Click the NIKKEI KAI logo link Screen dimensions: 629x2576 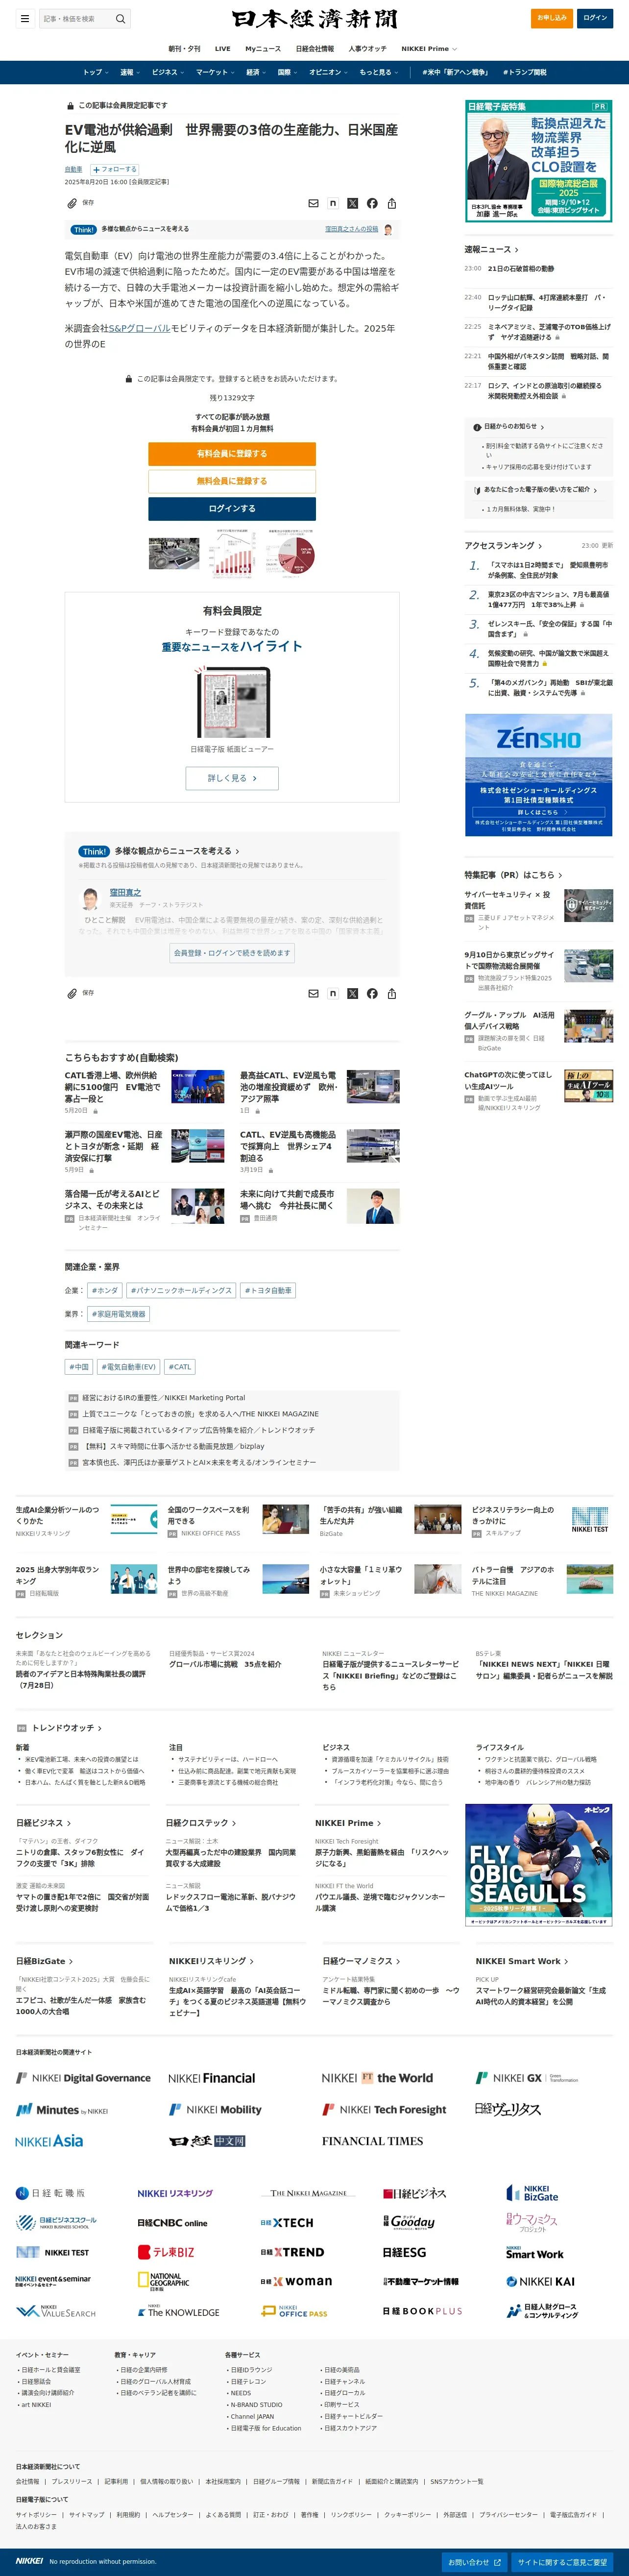tap(540, 2281)
